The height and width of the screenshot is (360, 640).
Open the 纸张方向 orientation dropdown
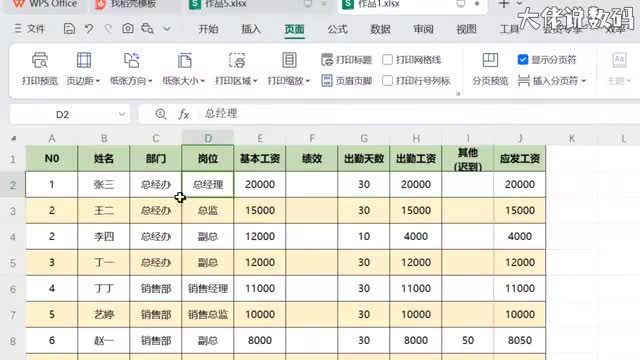(131, 69)
